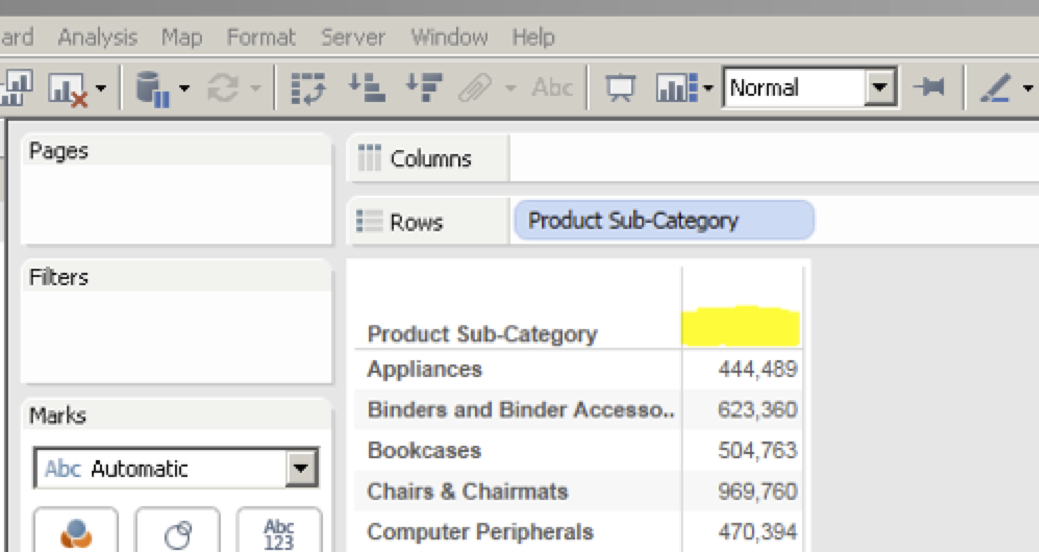Select the Chairs & Chairmats row label
This screenshot has width=1039, height=552.
[x=468, y=492]
